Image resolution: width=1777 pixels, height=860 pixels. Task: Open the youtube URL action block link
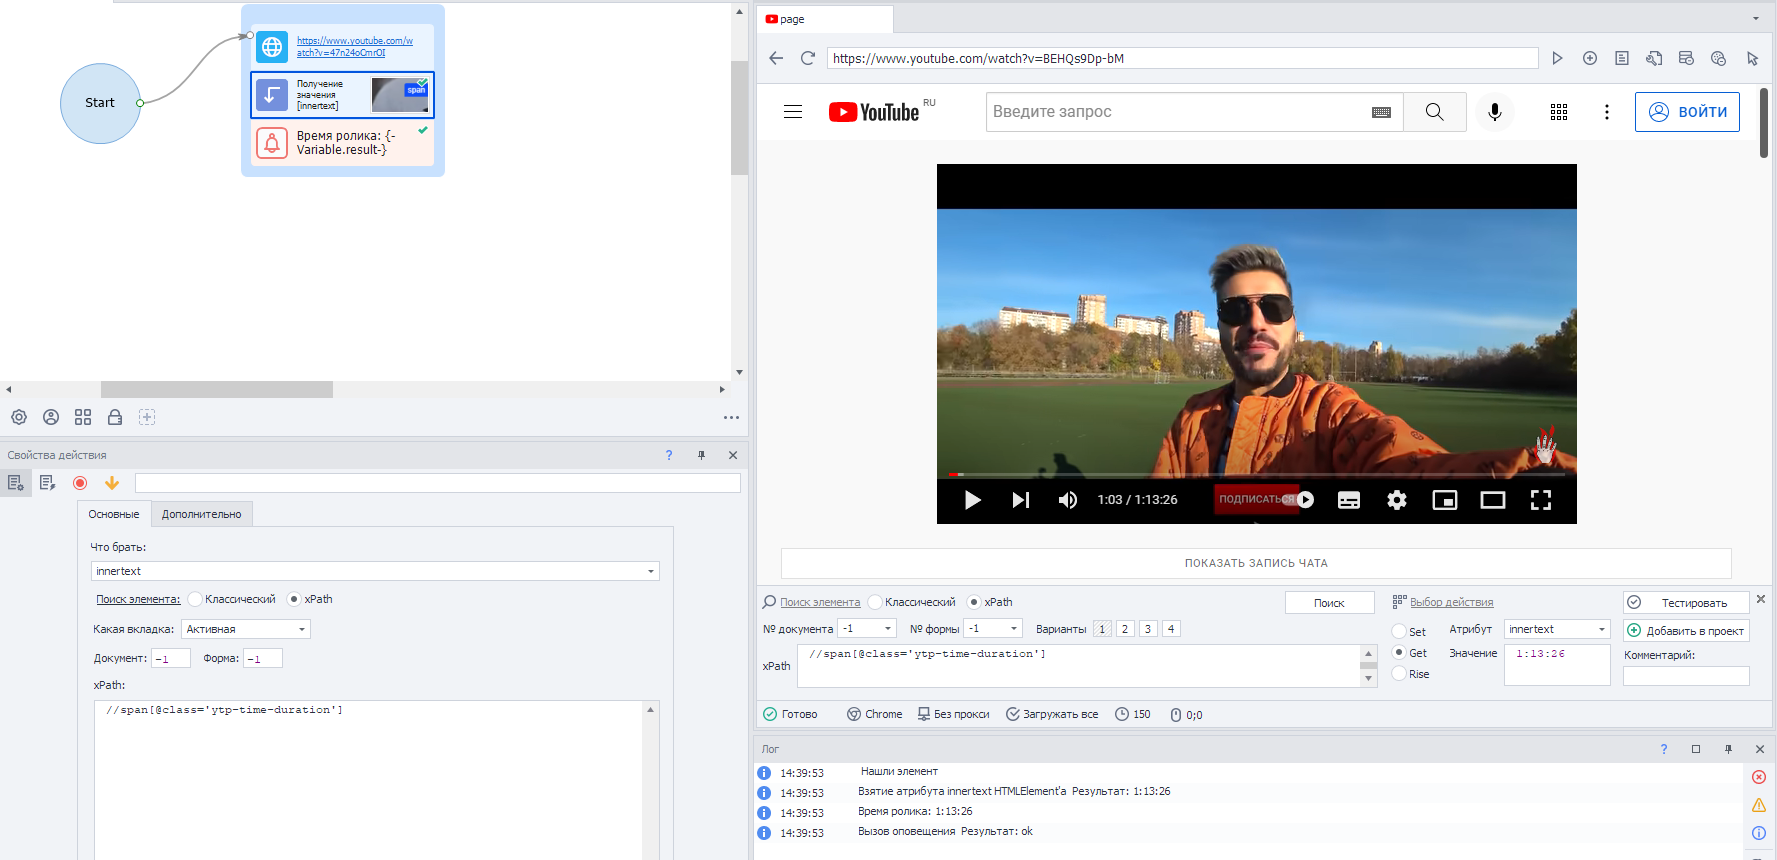pos(354,46)
